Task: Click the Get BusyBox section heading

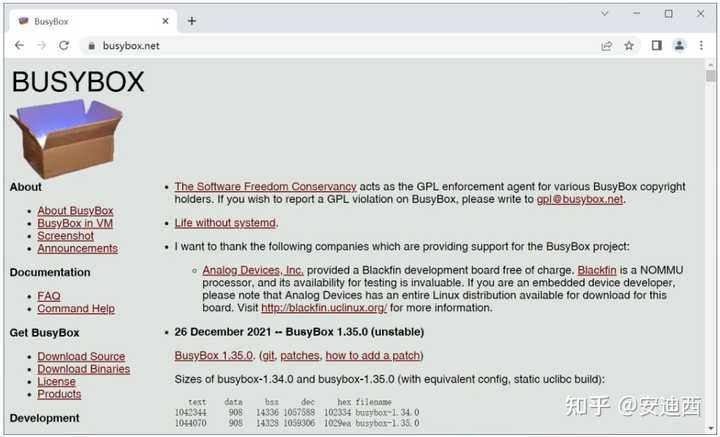Action: (45, 332)
